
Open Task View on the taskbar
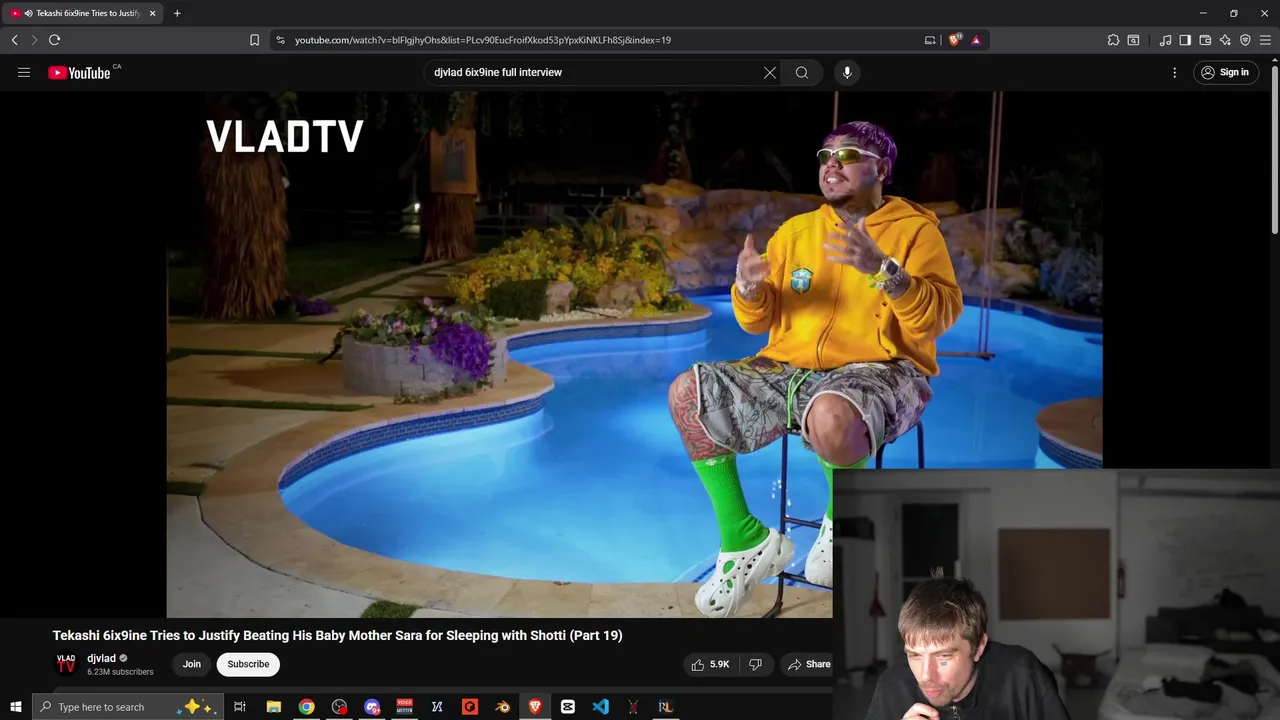click(x=240, y=707)
